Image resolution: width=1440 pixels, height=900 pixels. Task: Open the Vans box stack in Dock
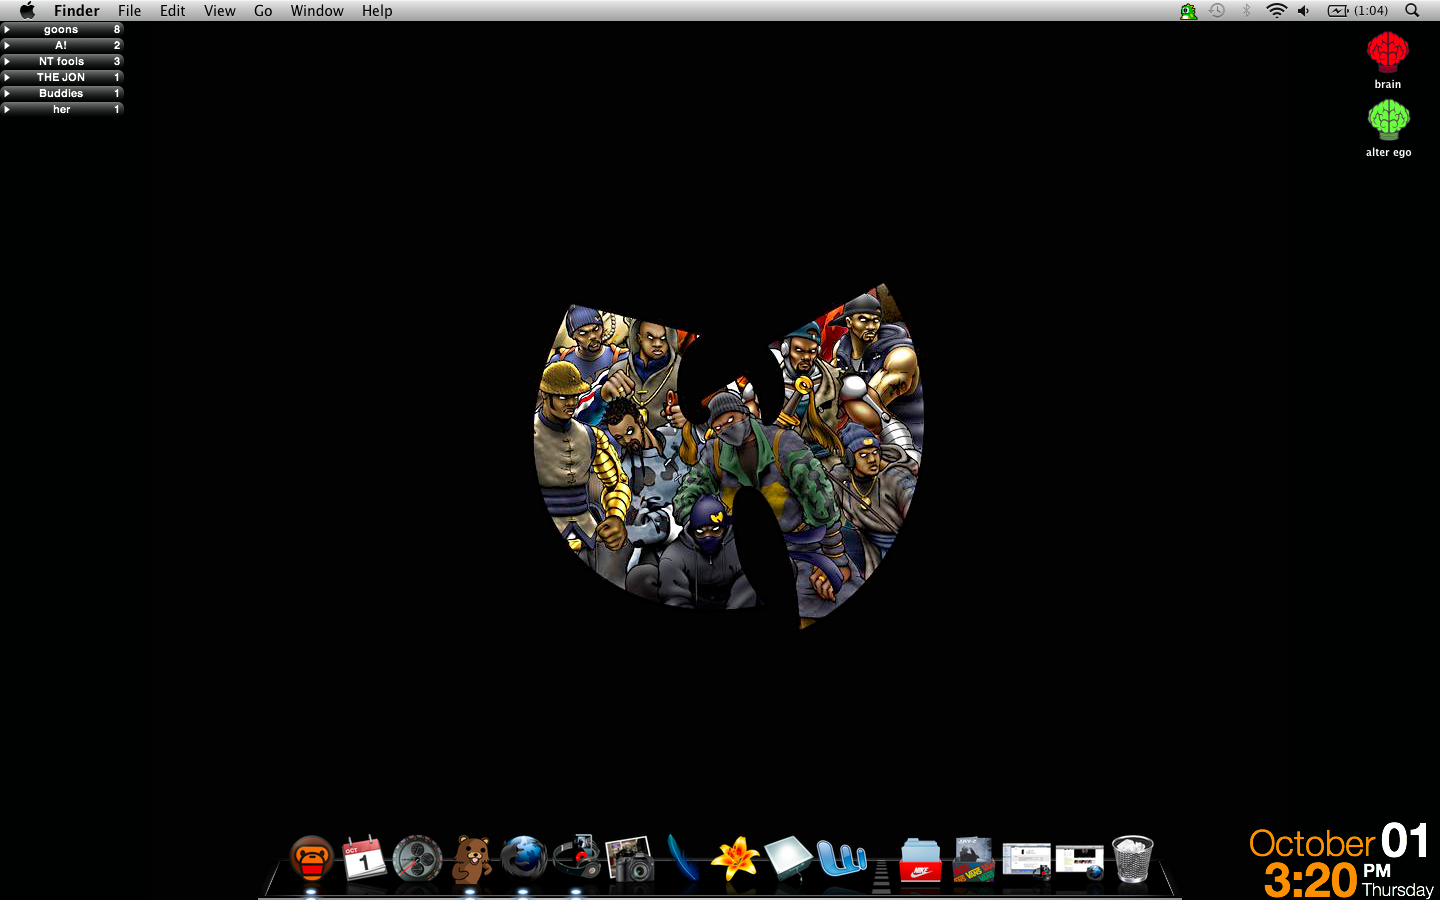pos(973,859)
